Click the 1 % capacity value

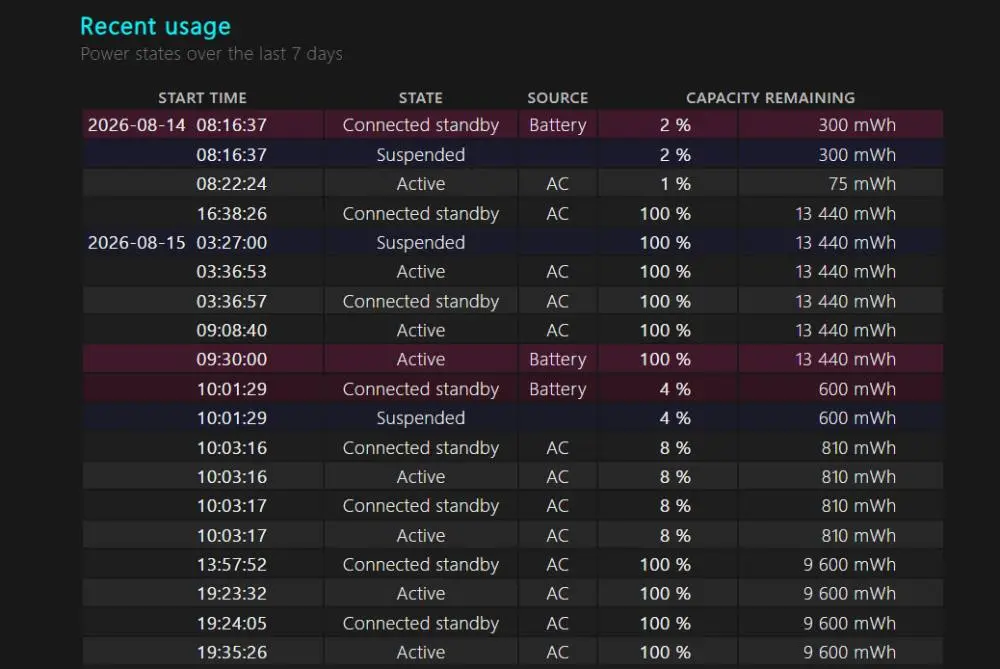pos(675,184)
